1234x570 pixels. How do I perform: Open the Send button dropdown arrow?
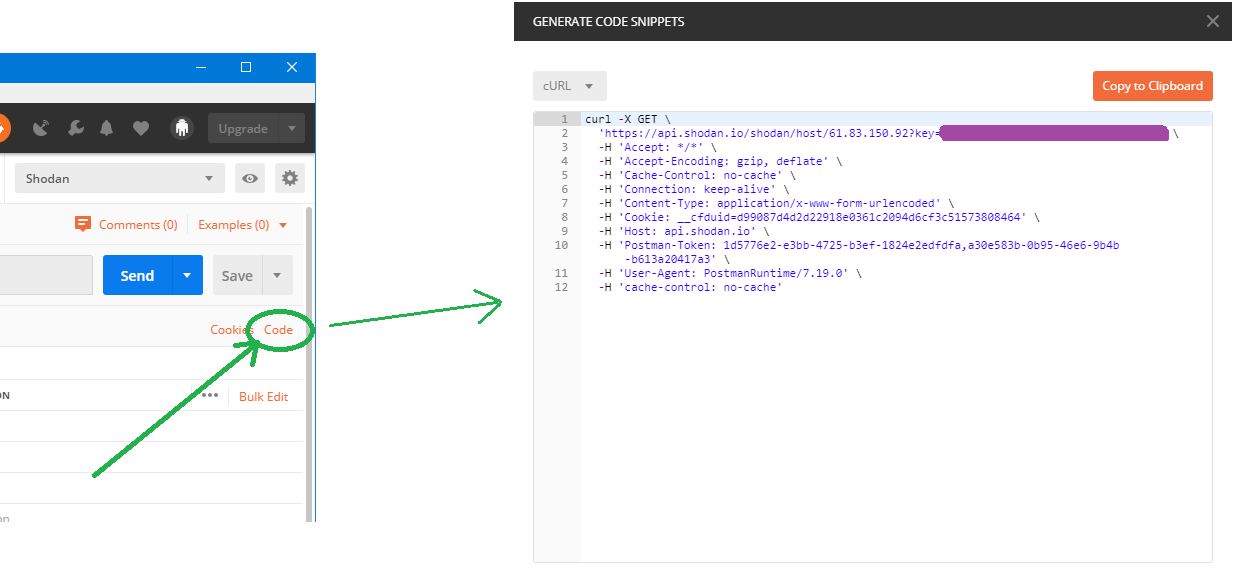coord(187,275)
